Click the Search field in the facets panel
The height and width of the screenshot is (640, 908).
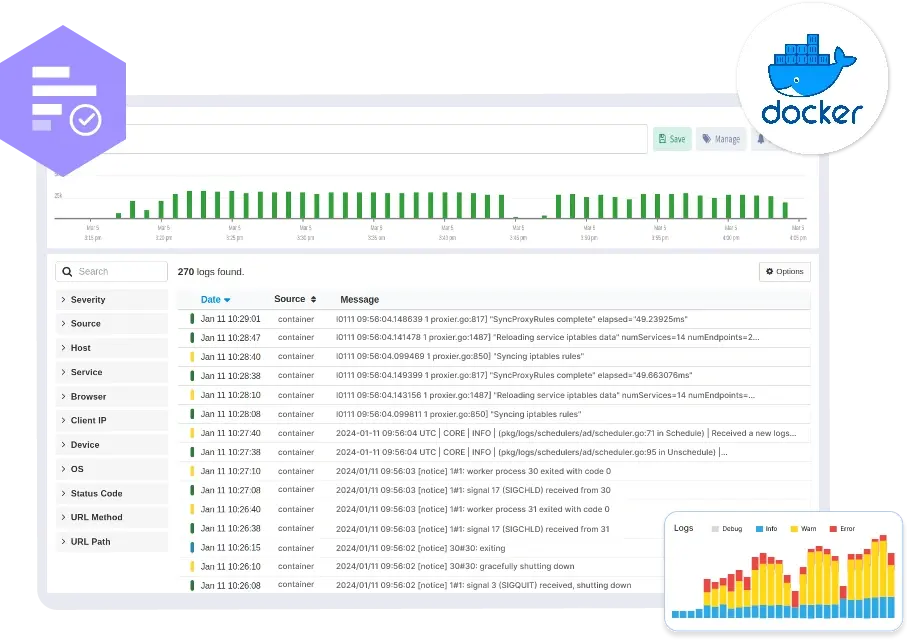pyautogui.click(x=111, y=272)
